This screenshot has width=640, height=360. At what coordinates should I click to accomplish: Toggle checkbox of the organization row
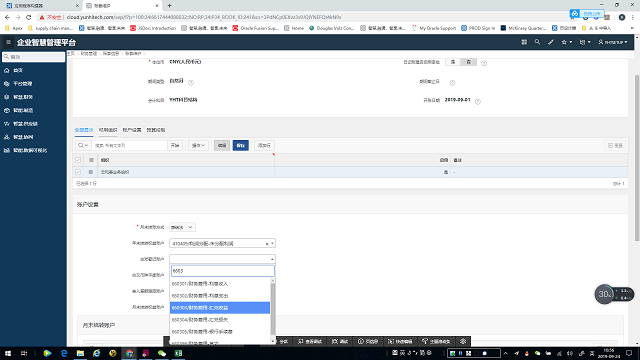pyautogui.click(x=78, y=172)
